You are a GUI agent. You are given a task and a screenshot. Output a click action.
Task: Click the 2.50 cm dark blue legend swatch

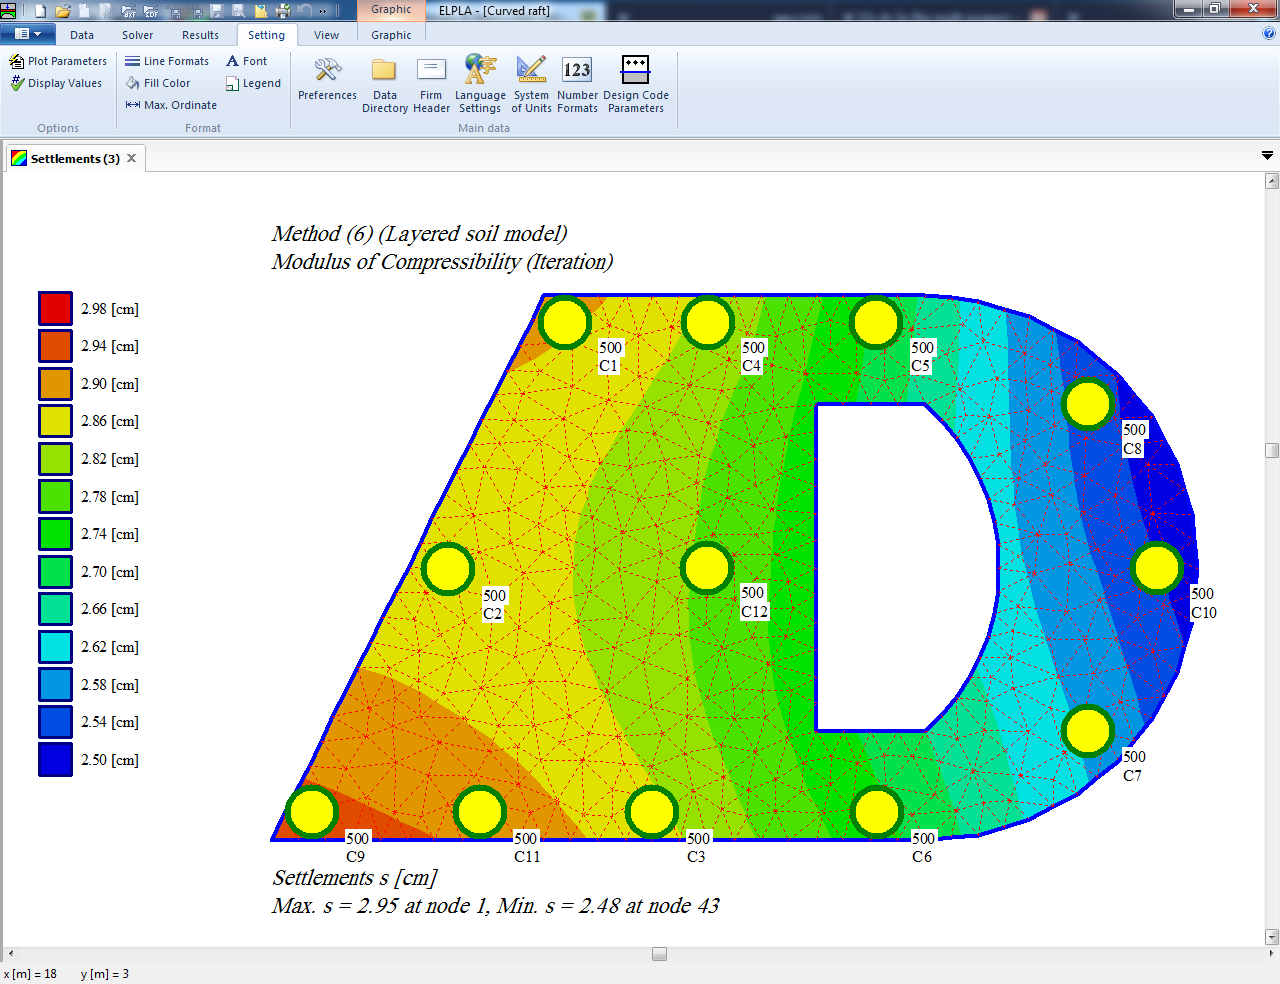coord(56,760)
